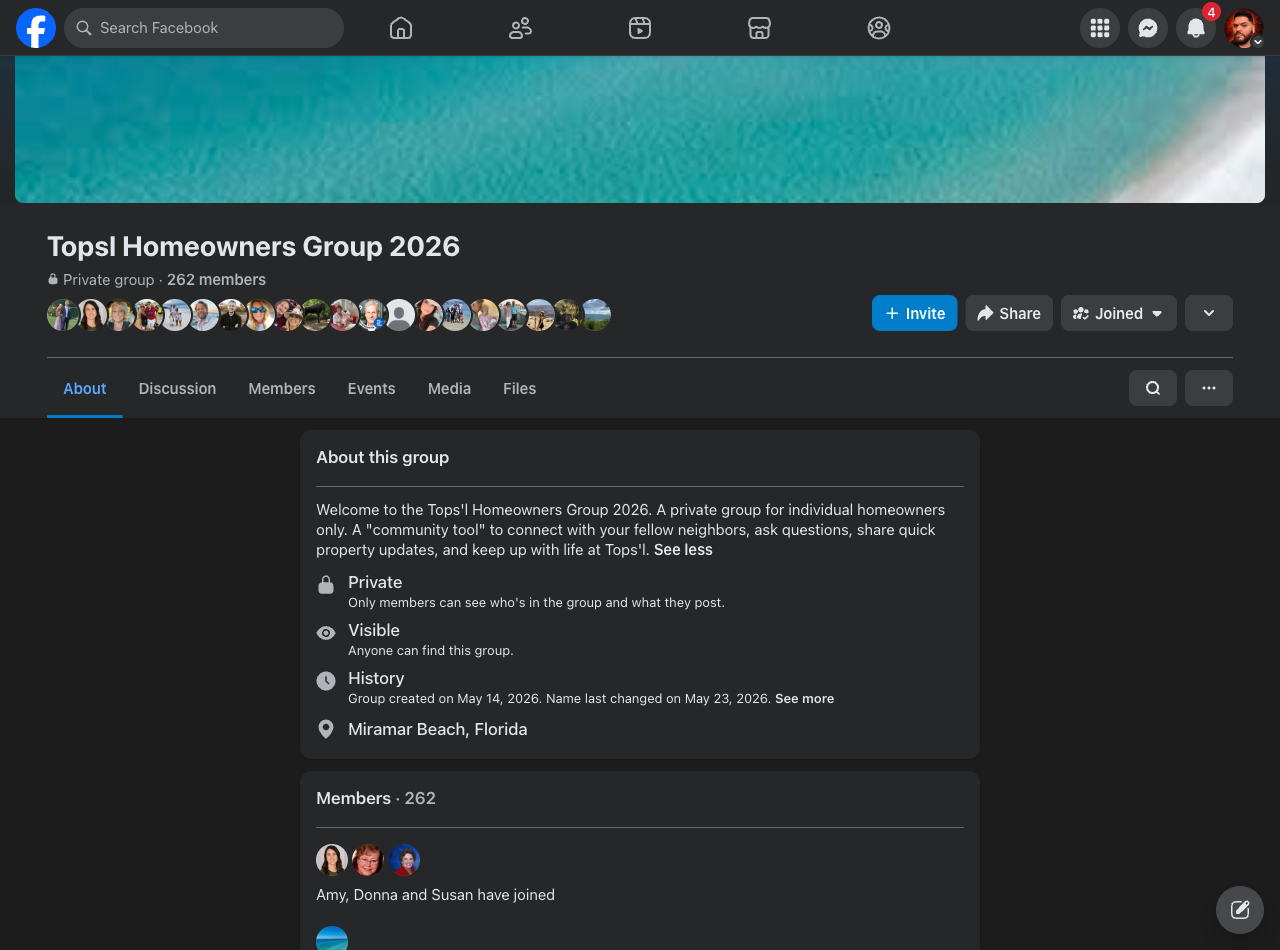Open the apps menu grid icon
This screenshot has height=950, width=1280.
1100,28
